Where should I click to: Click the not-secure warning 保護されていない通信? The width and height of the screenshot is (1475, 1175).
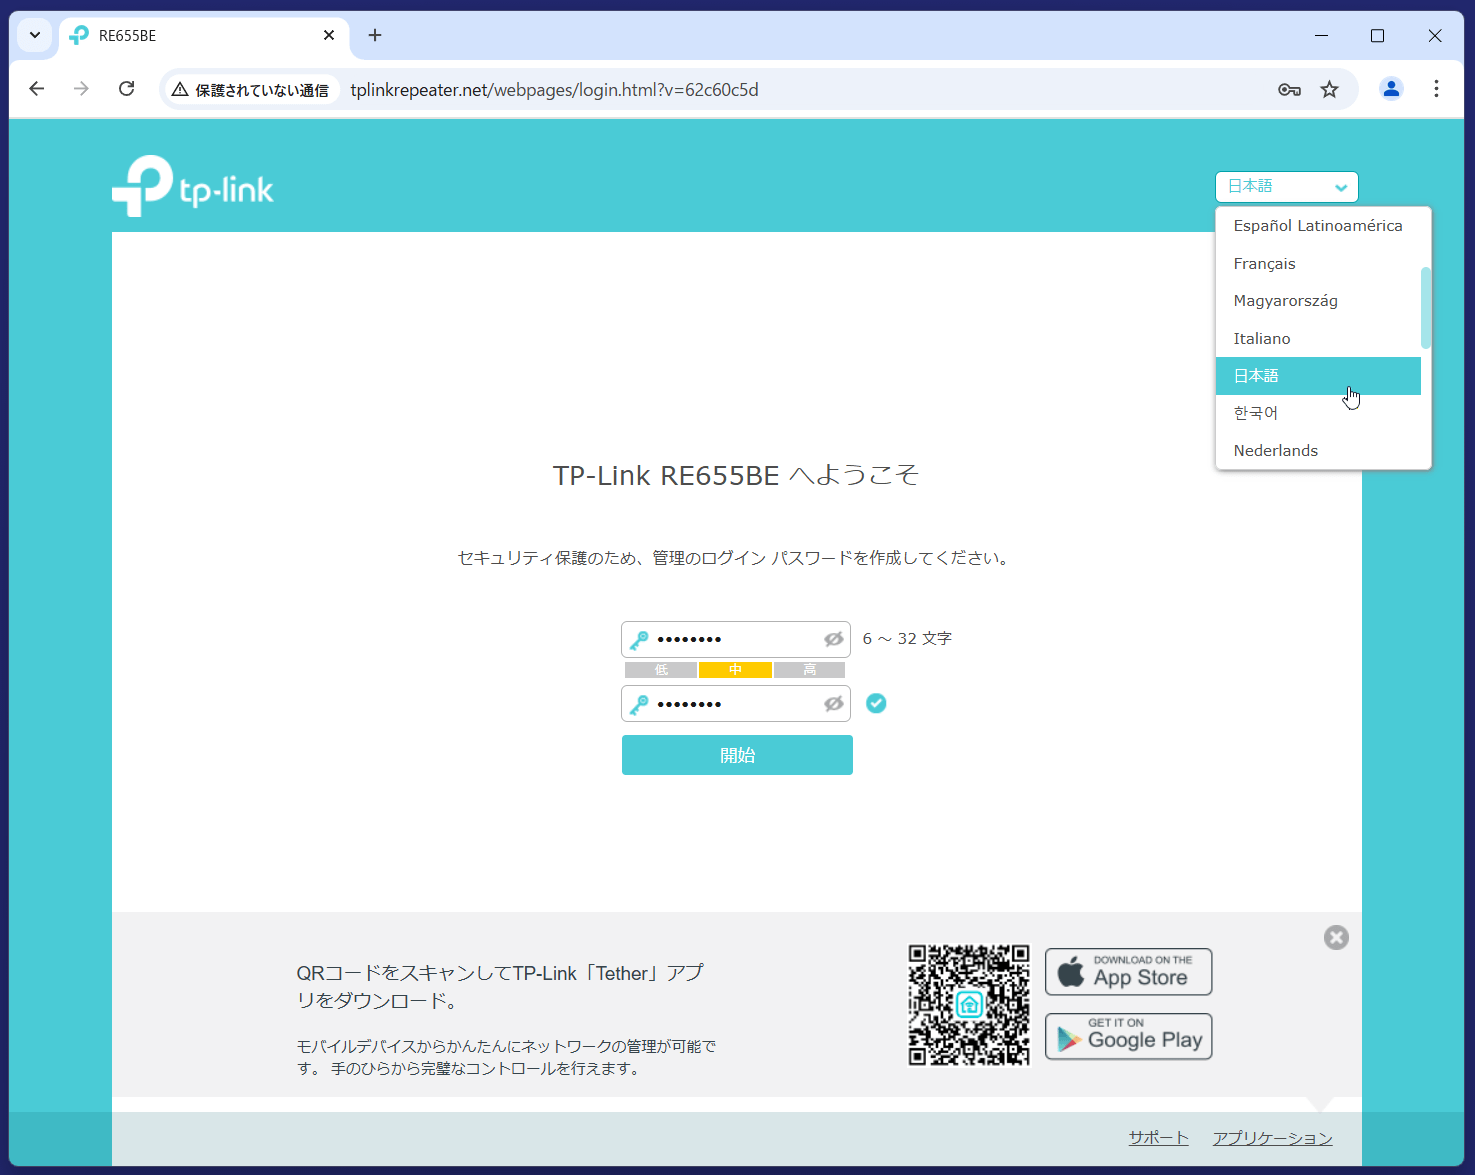(x=250, y=90)
